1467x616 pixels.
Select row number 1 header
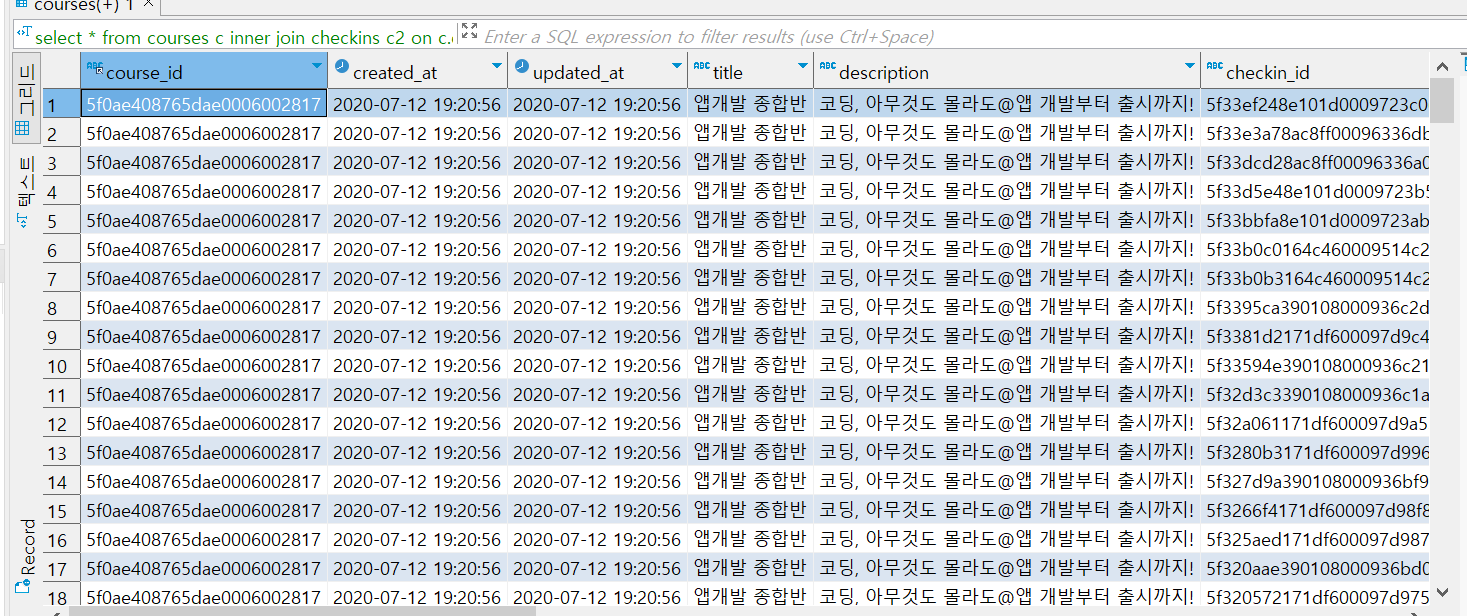click(x=61, y=104)
